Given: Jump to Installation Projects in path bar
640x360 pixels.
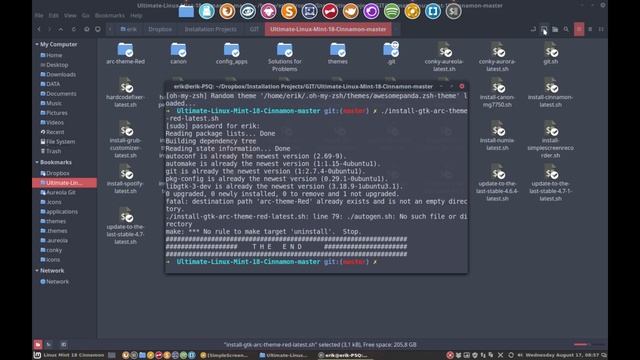Looking at the screenshot, I should (211, 29).
